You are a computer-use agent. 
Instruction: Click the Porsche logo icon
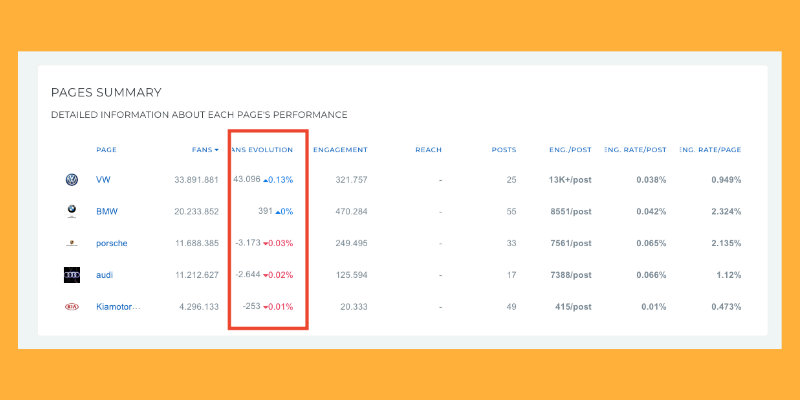pyautogui.click(x=72, y=243)
